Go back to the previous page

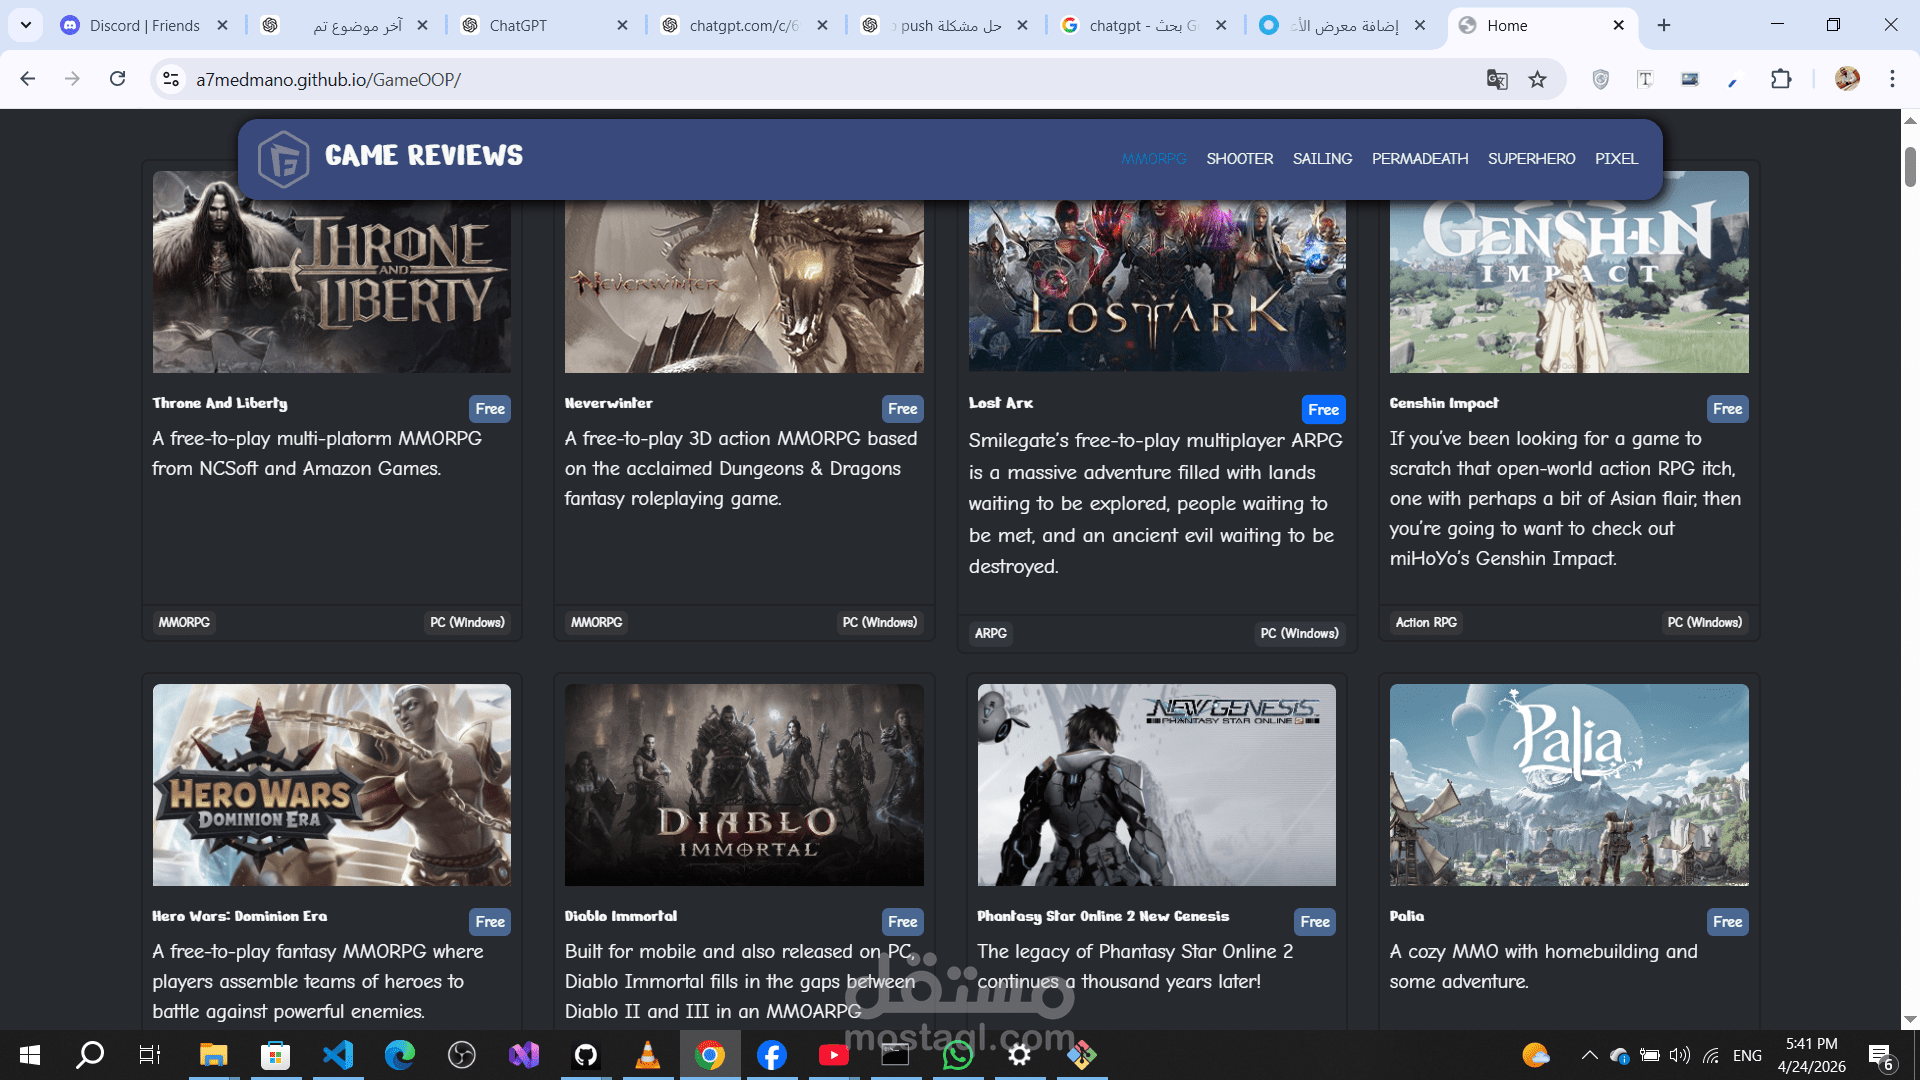click(x=28, y=79)
